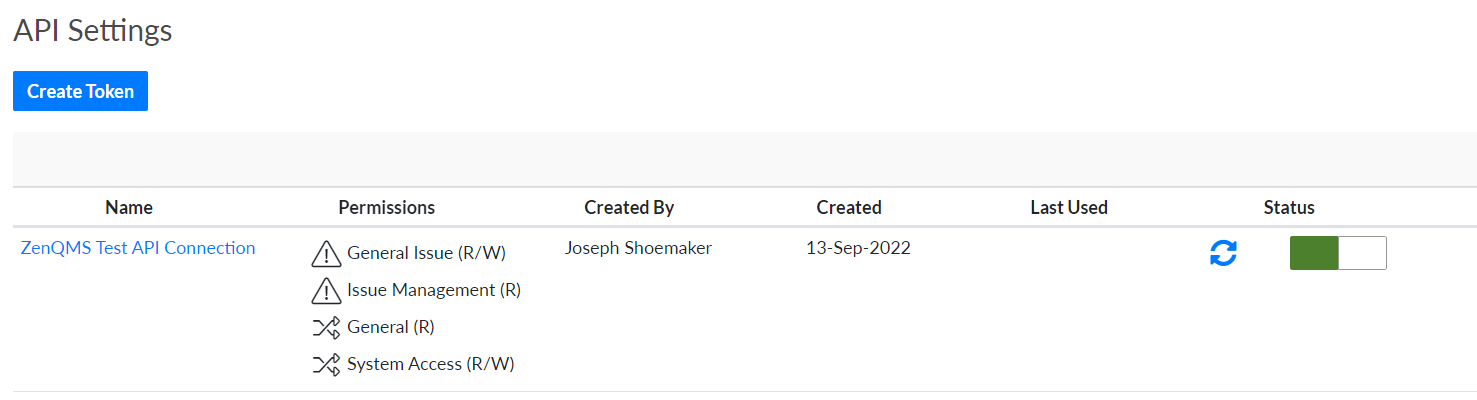Click the Created column header
The width and height of the screenshot is (1477, 400).
849,208
